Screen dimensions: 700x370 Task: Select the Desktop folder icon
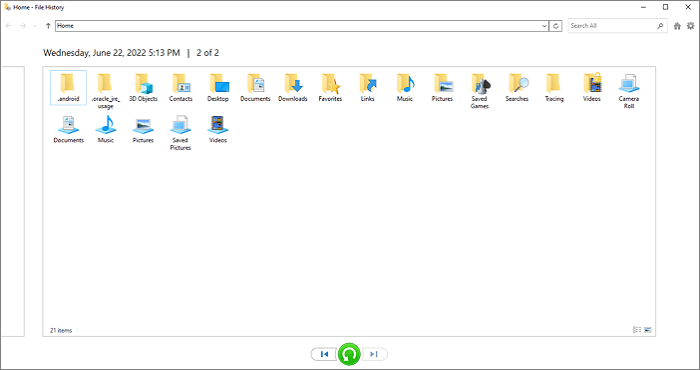218,83
